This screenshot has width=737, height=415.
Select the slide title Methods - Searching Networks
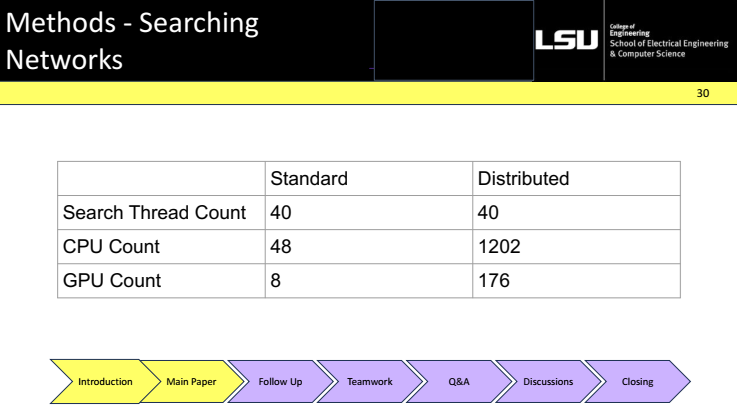pyautogui.click(x=132, y=41)
